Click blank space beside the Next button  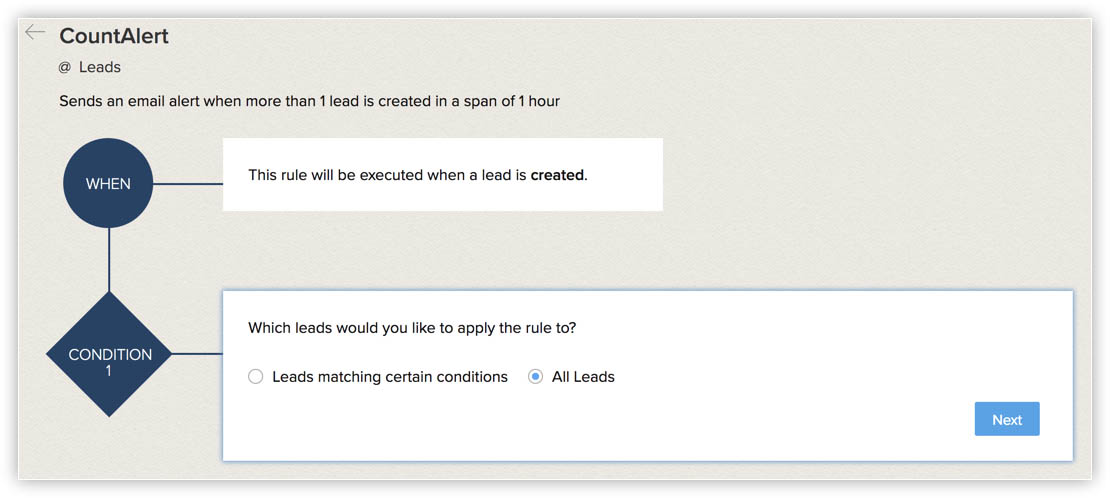pos(779,419)
